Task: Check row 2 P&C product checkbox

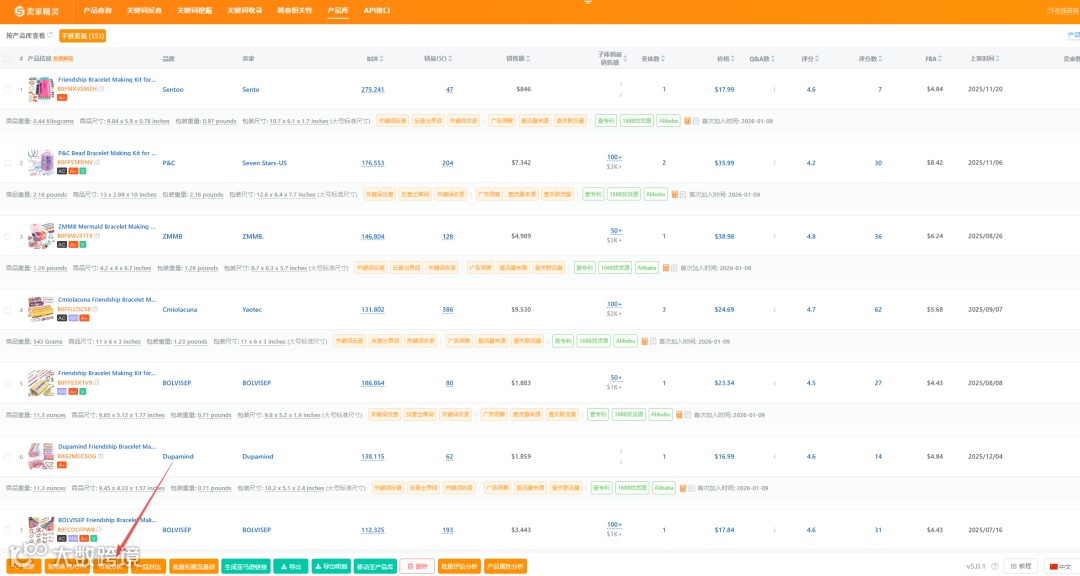Action: click(x=8, y=163)
